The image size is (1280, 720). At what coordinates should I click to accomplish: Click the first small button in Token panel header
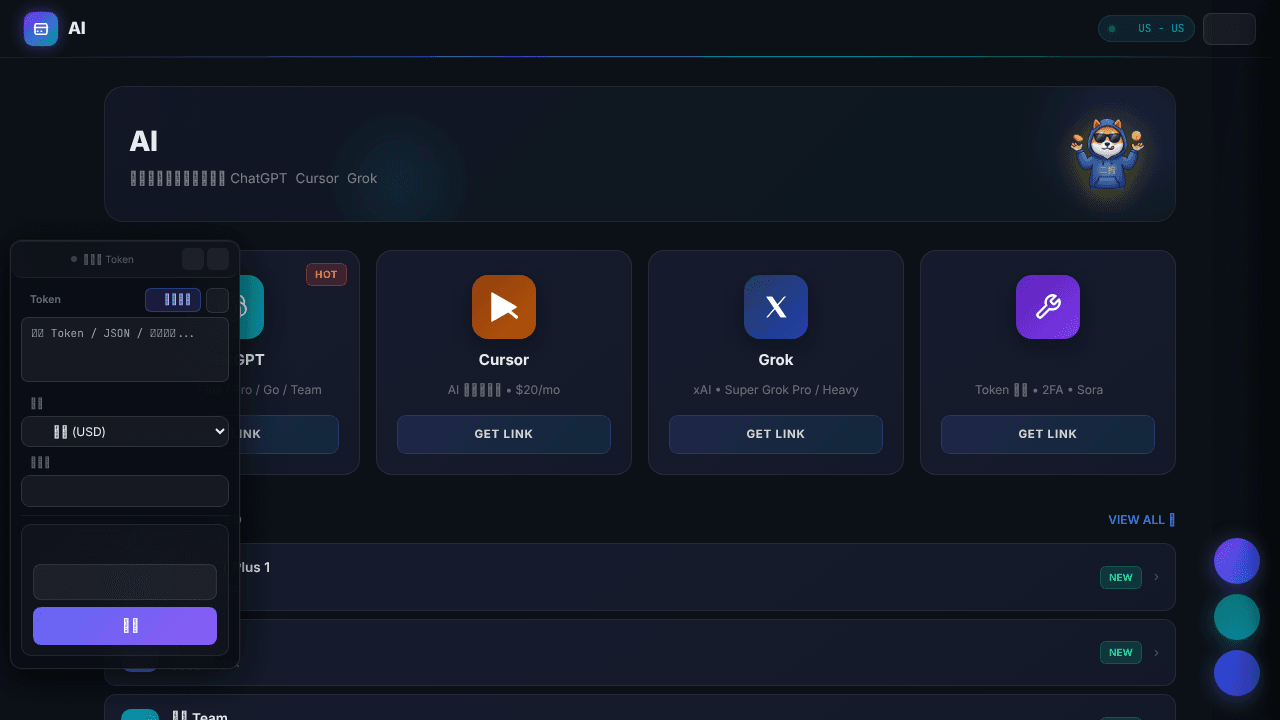click(x=193, y=259)
